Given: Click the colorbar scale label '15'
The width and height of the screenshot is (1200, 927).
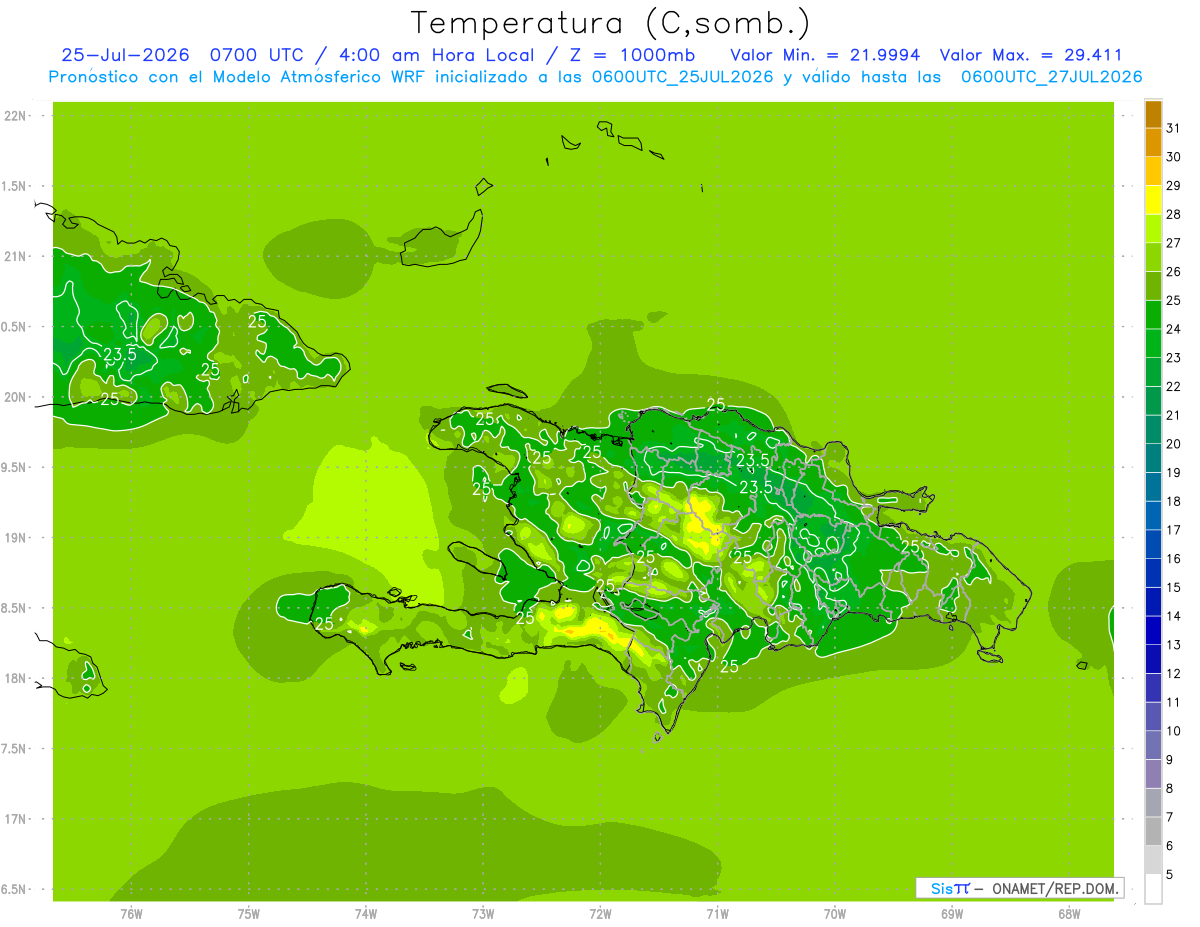Looking at the screenshot, I should pos(1174,587).
